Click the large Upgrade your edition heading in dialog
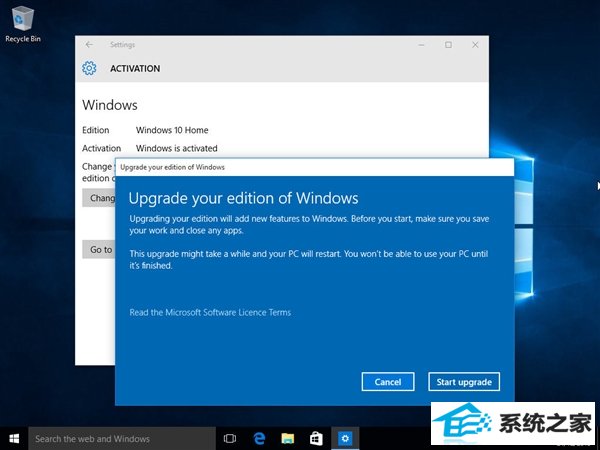The width and height of the screenshot is (600, 450). click(x=243, y=198)
